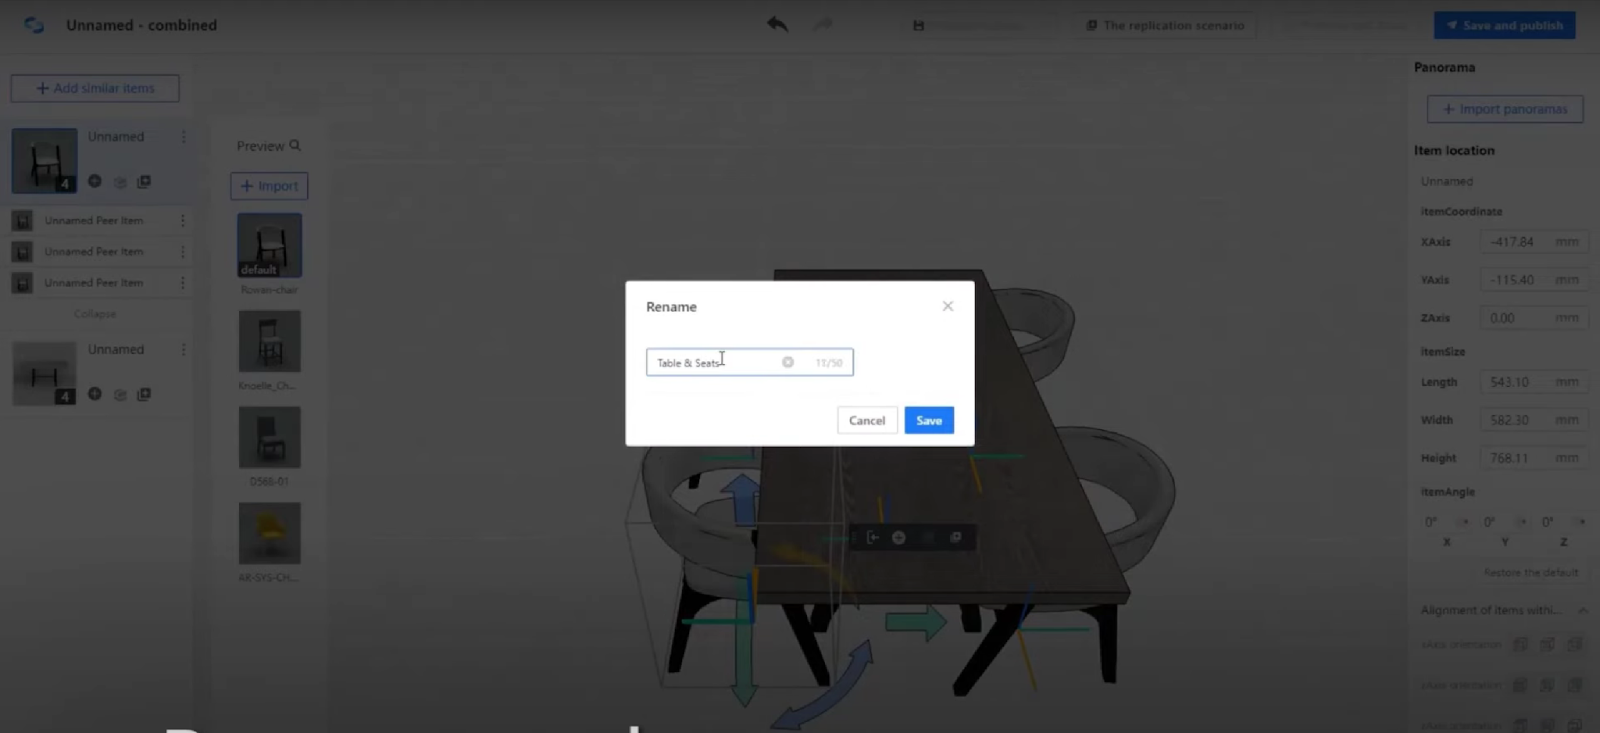Click the app logo in the header

(34, 25)
